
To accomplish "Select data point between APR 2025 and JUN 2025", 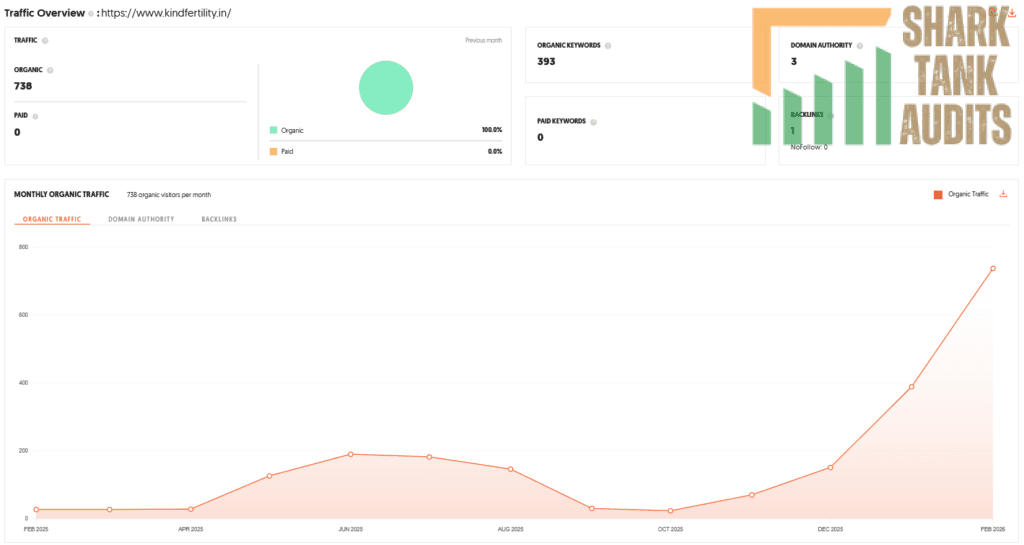I will tap(270, 476).
